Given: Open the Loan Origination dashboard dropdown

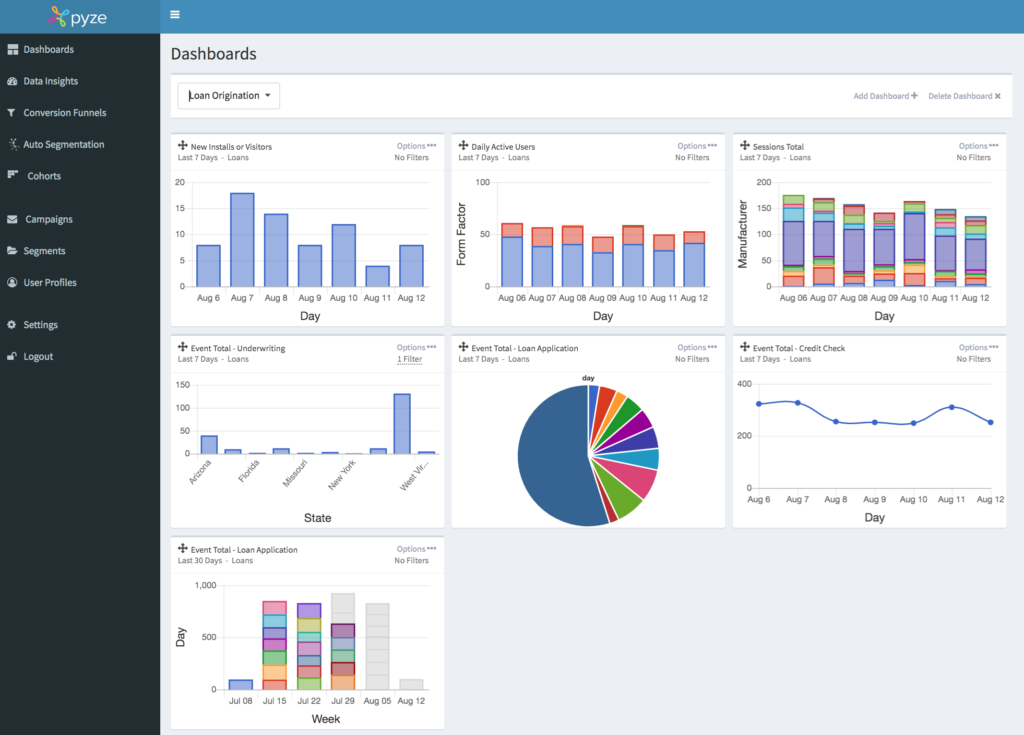Looking at the screenshot, I should point(229,96).
